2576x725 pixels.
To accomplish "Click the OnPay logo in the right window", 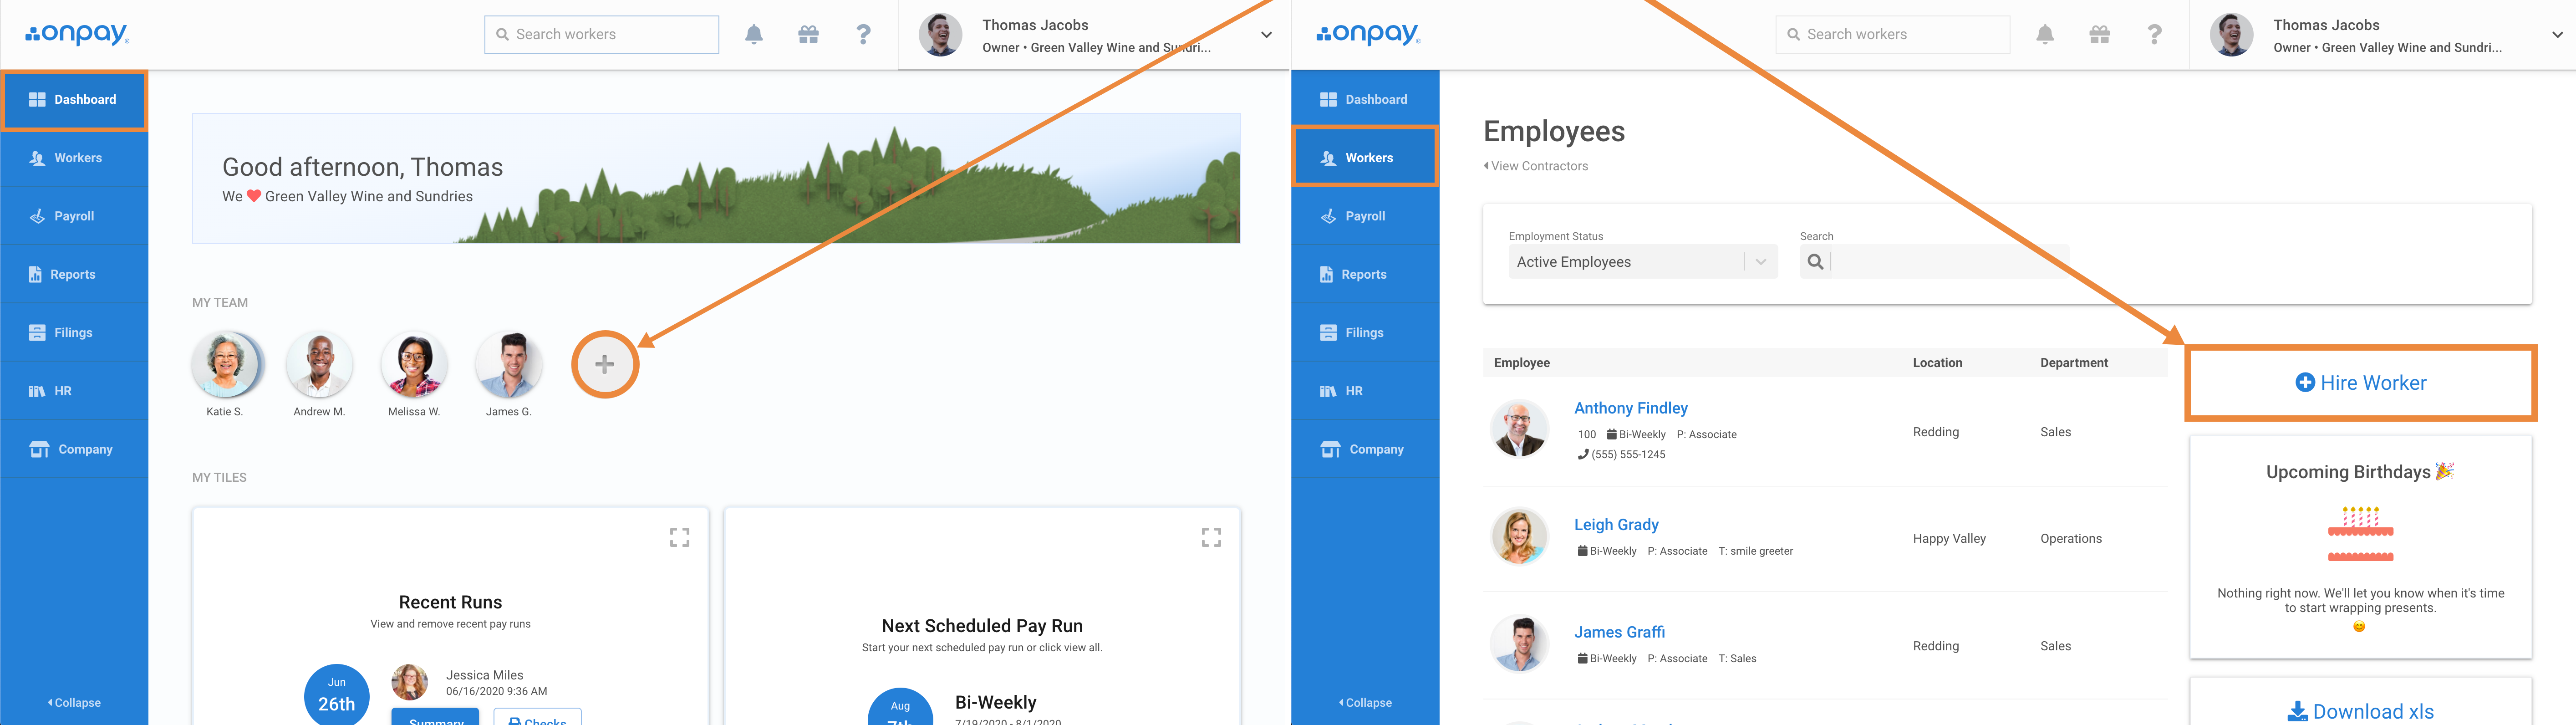I will click(1368, 34).
